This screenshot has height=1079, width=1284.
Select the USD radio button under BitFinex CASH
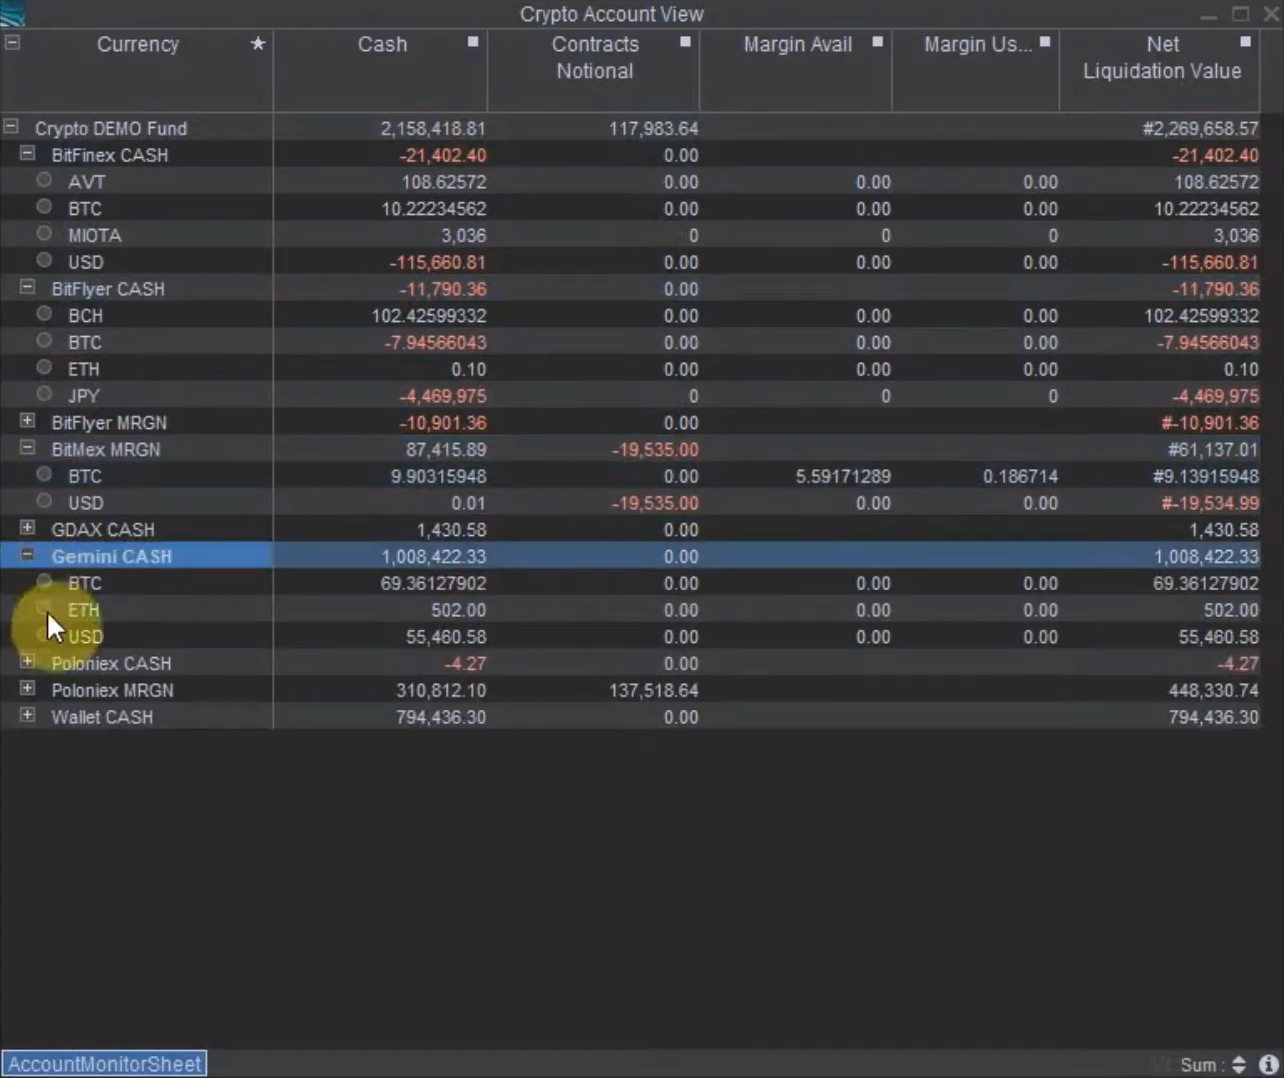coord(44,260)
